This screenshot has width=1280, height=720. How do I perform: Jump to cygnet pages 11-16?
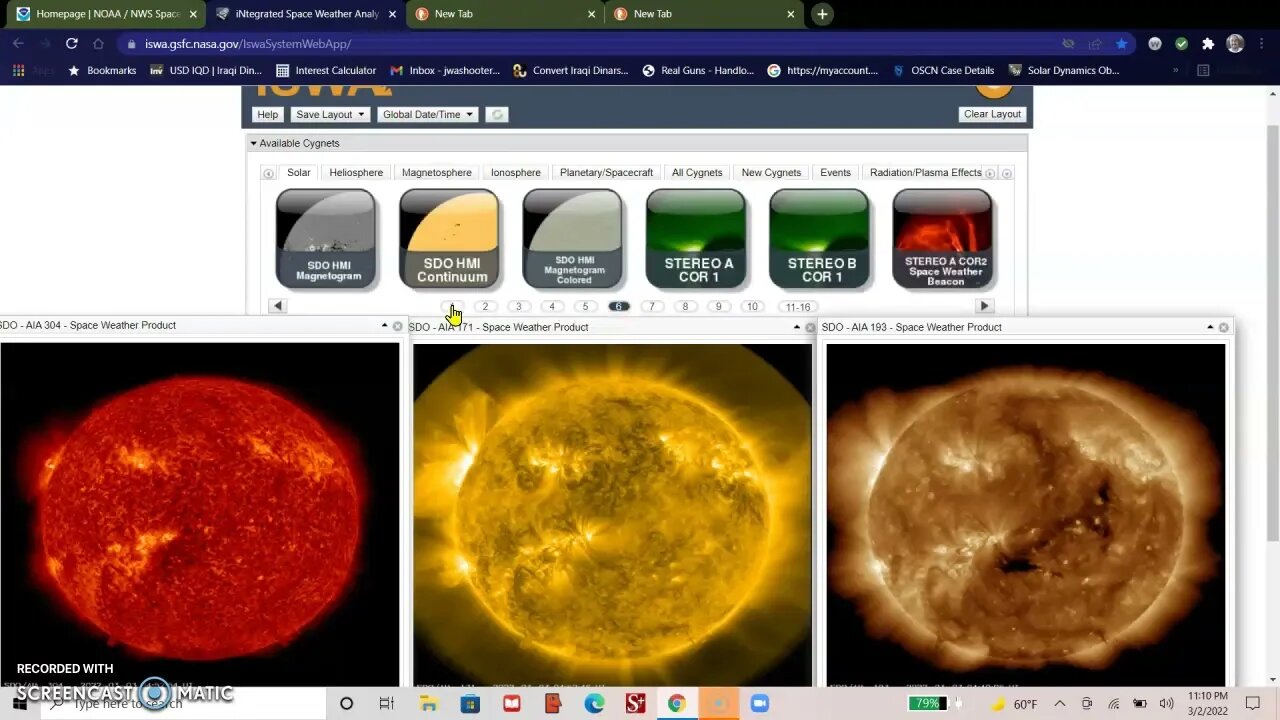(798, 307)
